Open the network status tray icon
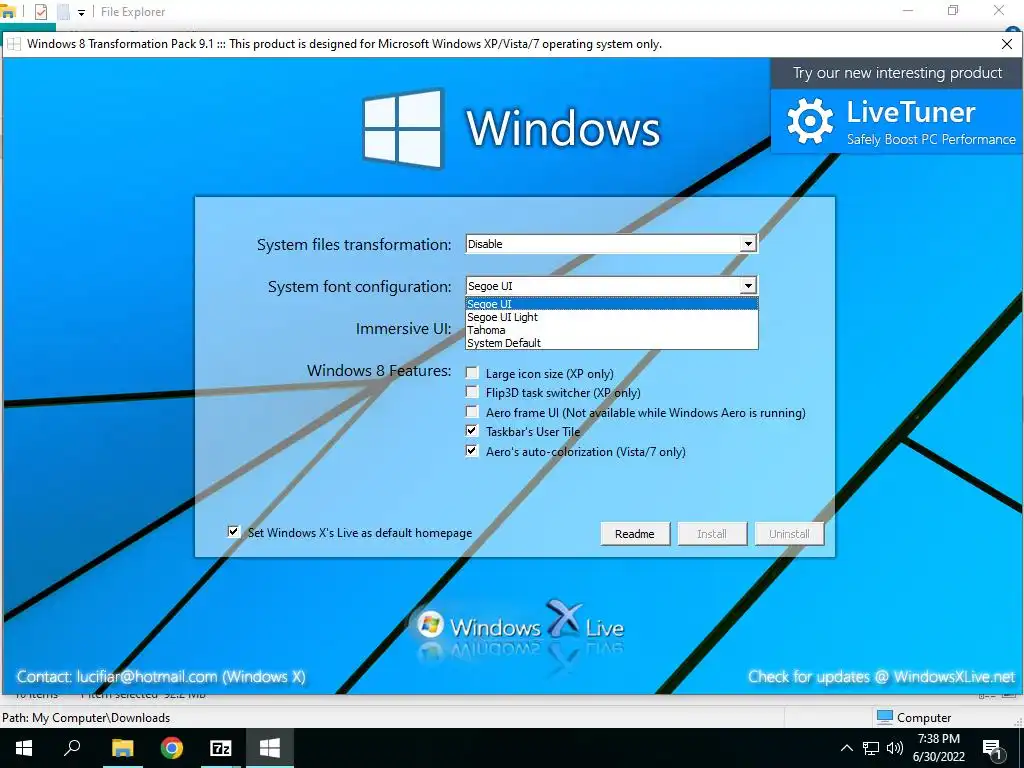 click(871, 748)
